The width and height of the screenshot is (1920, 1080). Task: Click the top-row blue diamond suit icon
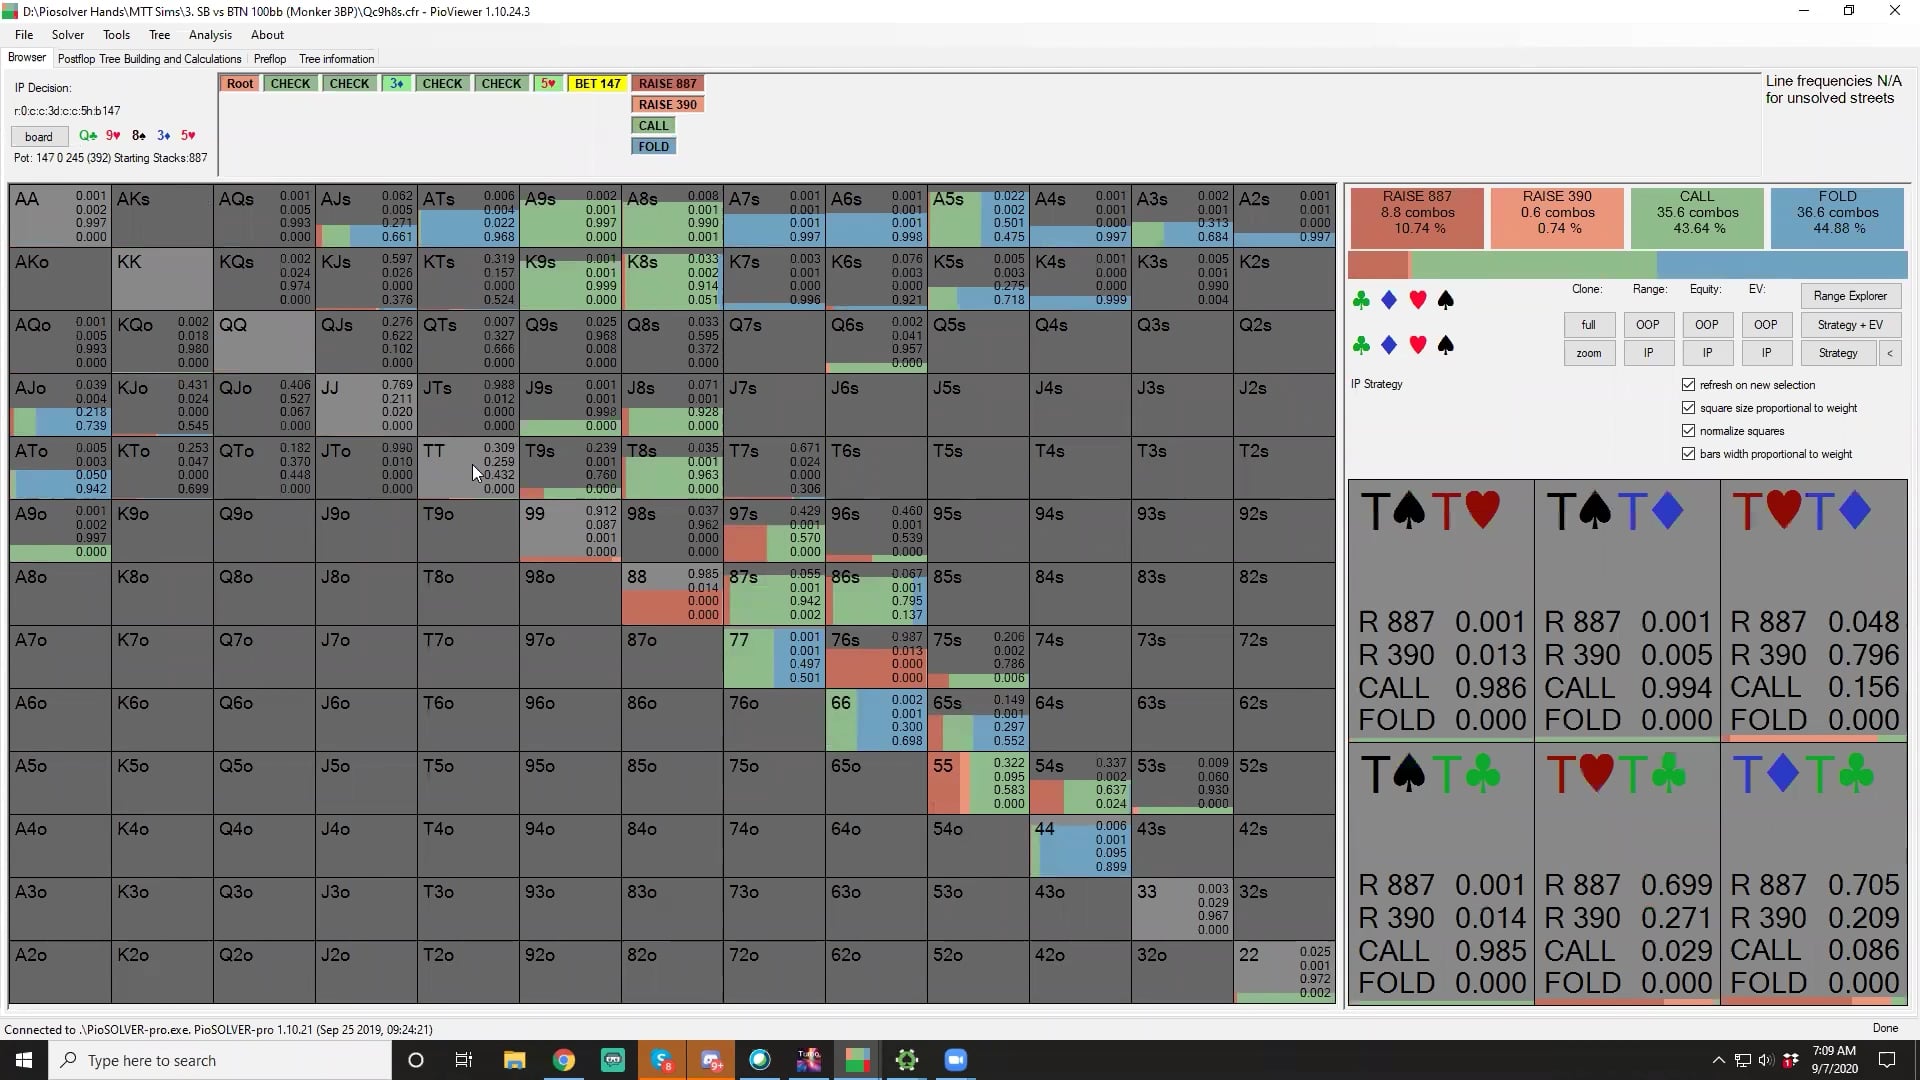tap(1389, 300)
